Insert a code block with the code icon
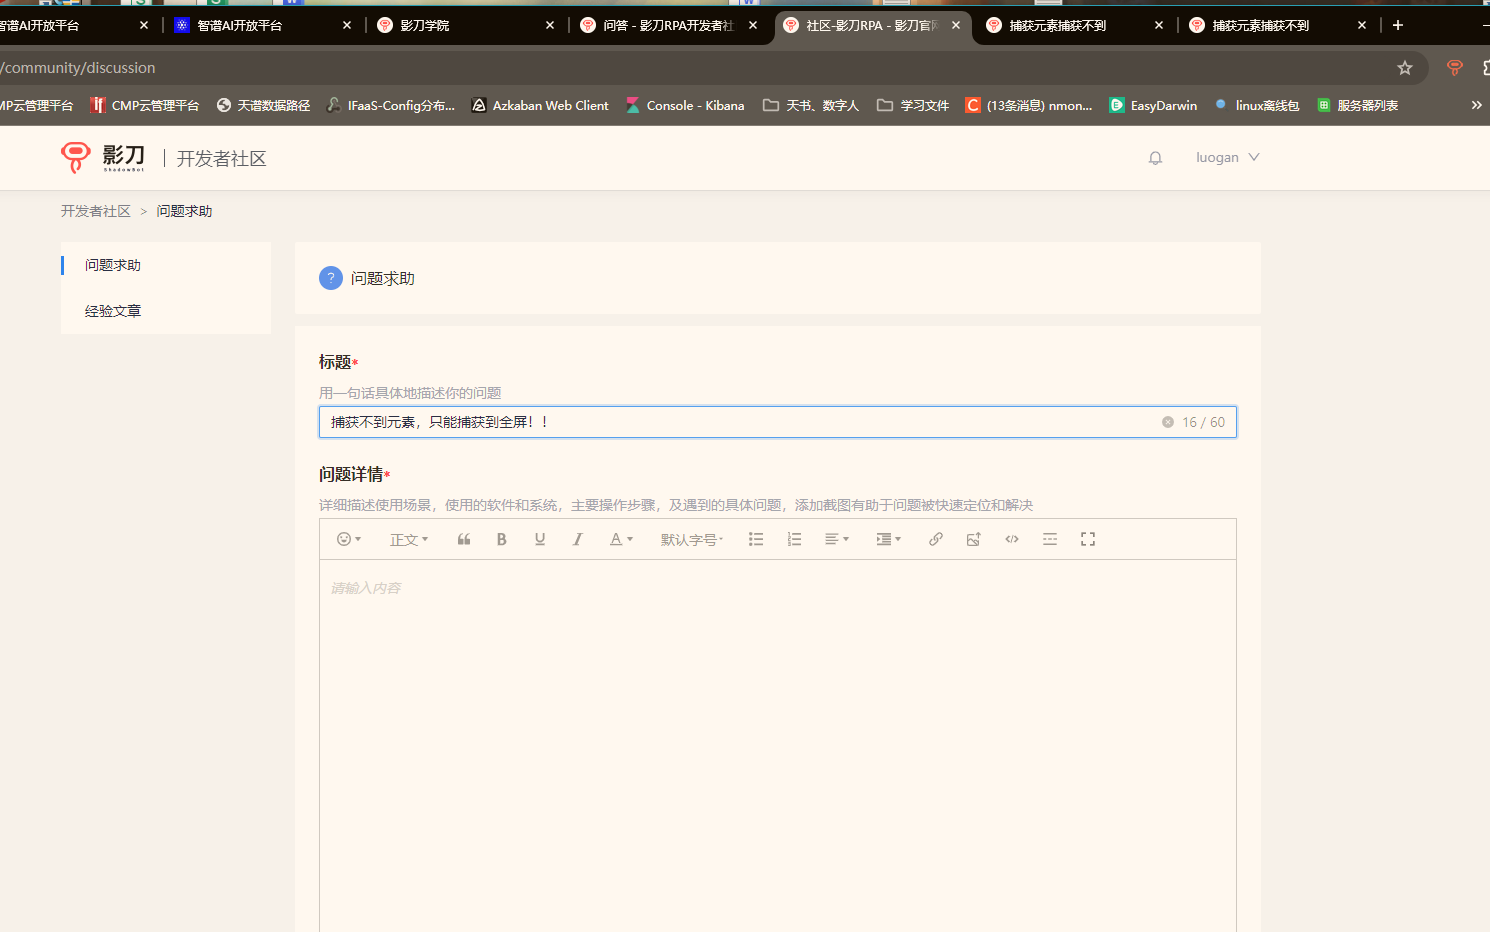1490x932 pixels. (1012, 539)
